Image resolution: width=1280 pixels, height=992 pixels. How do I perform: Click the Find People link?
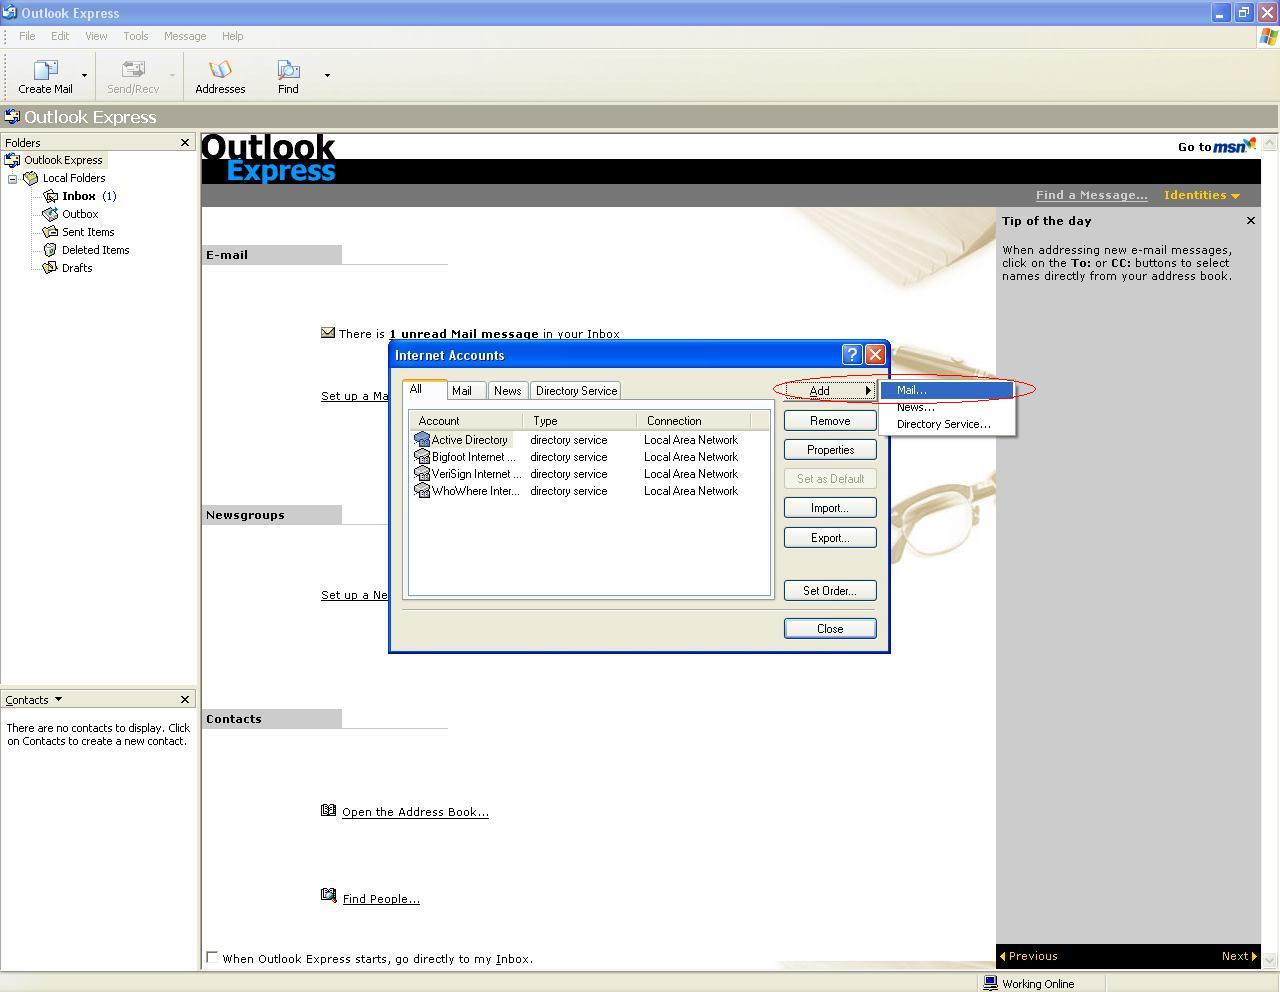pos(381,899)
